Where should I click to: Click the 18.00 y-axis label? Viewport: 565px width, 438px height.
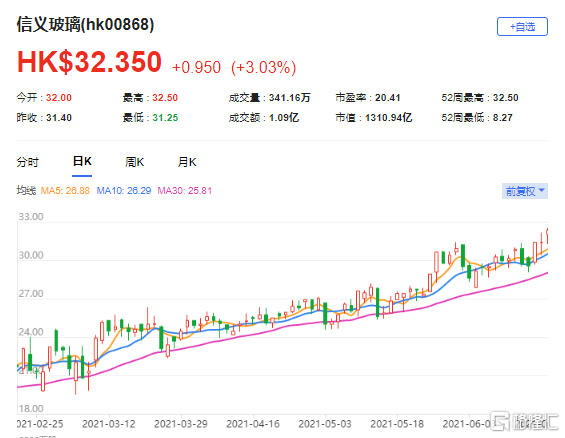(31, 409)
